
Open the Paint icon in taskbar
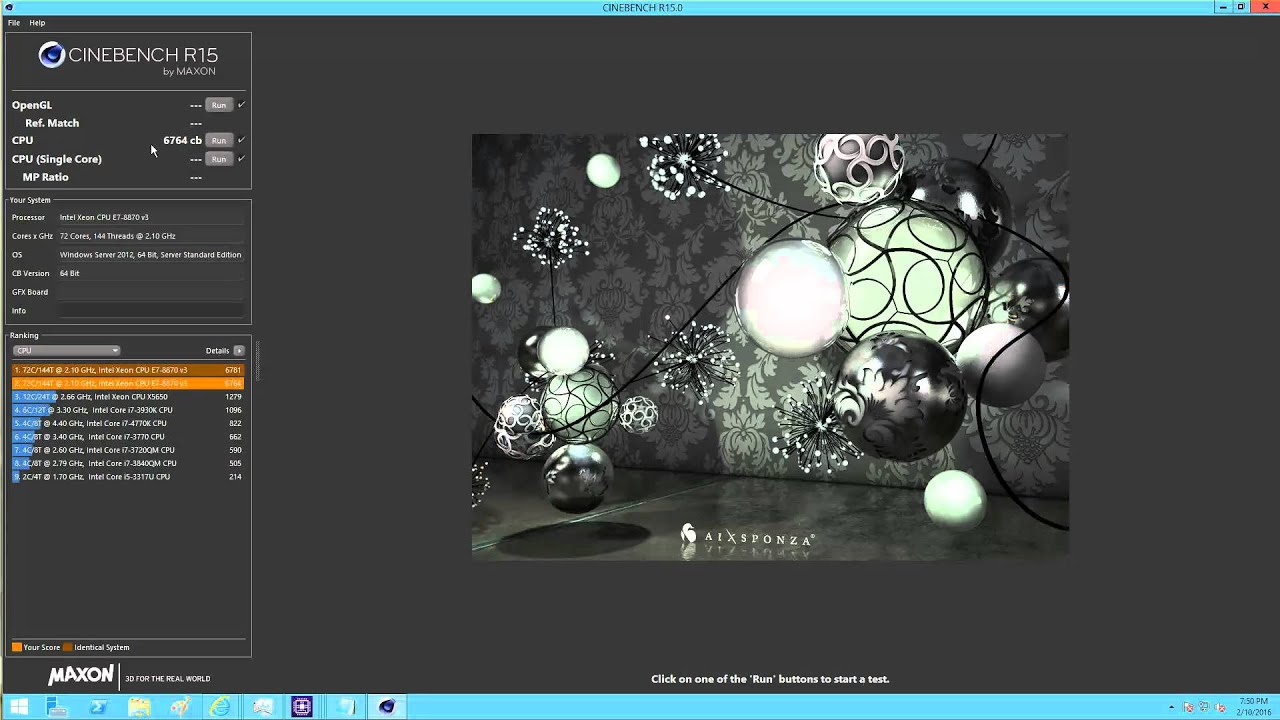click(180, 707)
